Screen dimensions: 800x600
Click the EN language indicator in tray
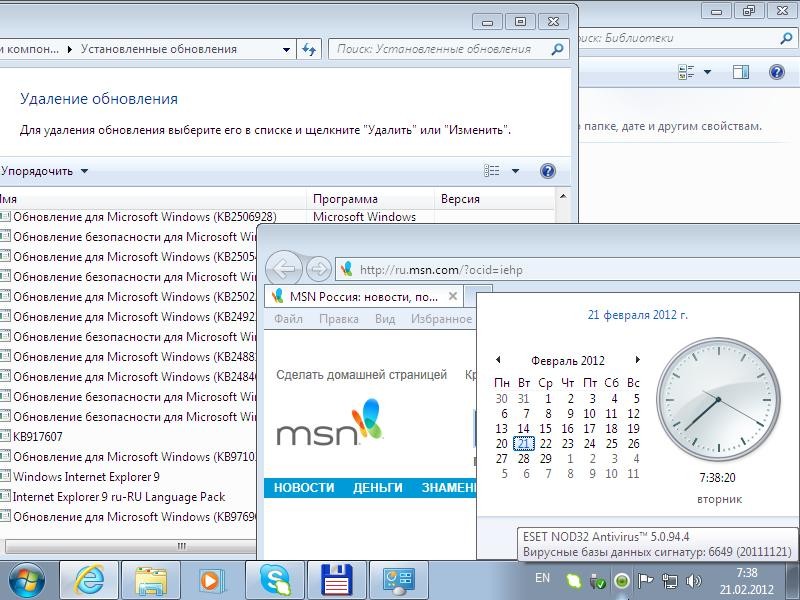pos(542,578)
